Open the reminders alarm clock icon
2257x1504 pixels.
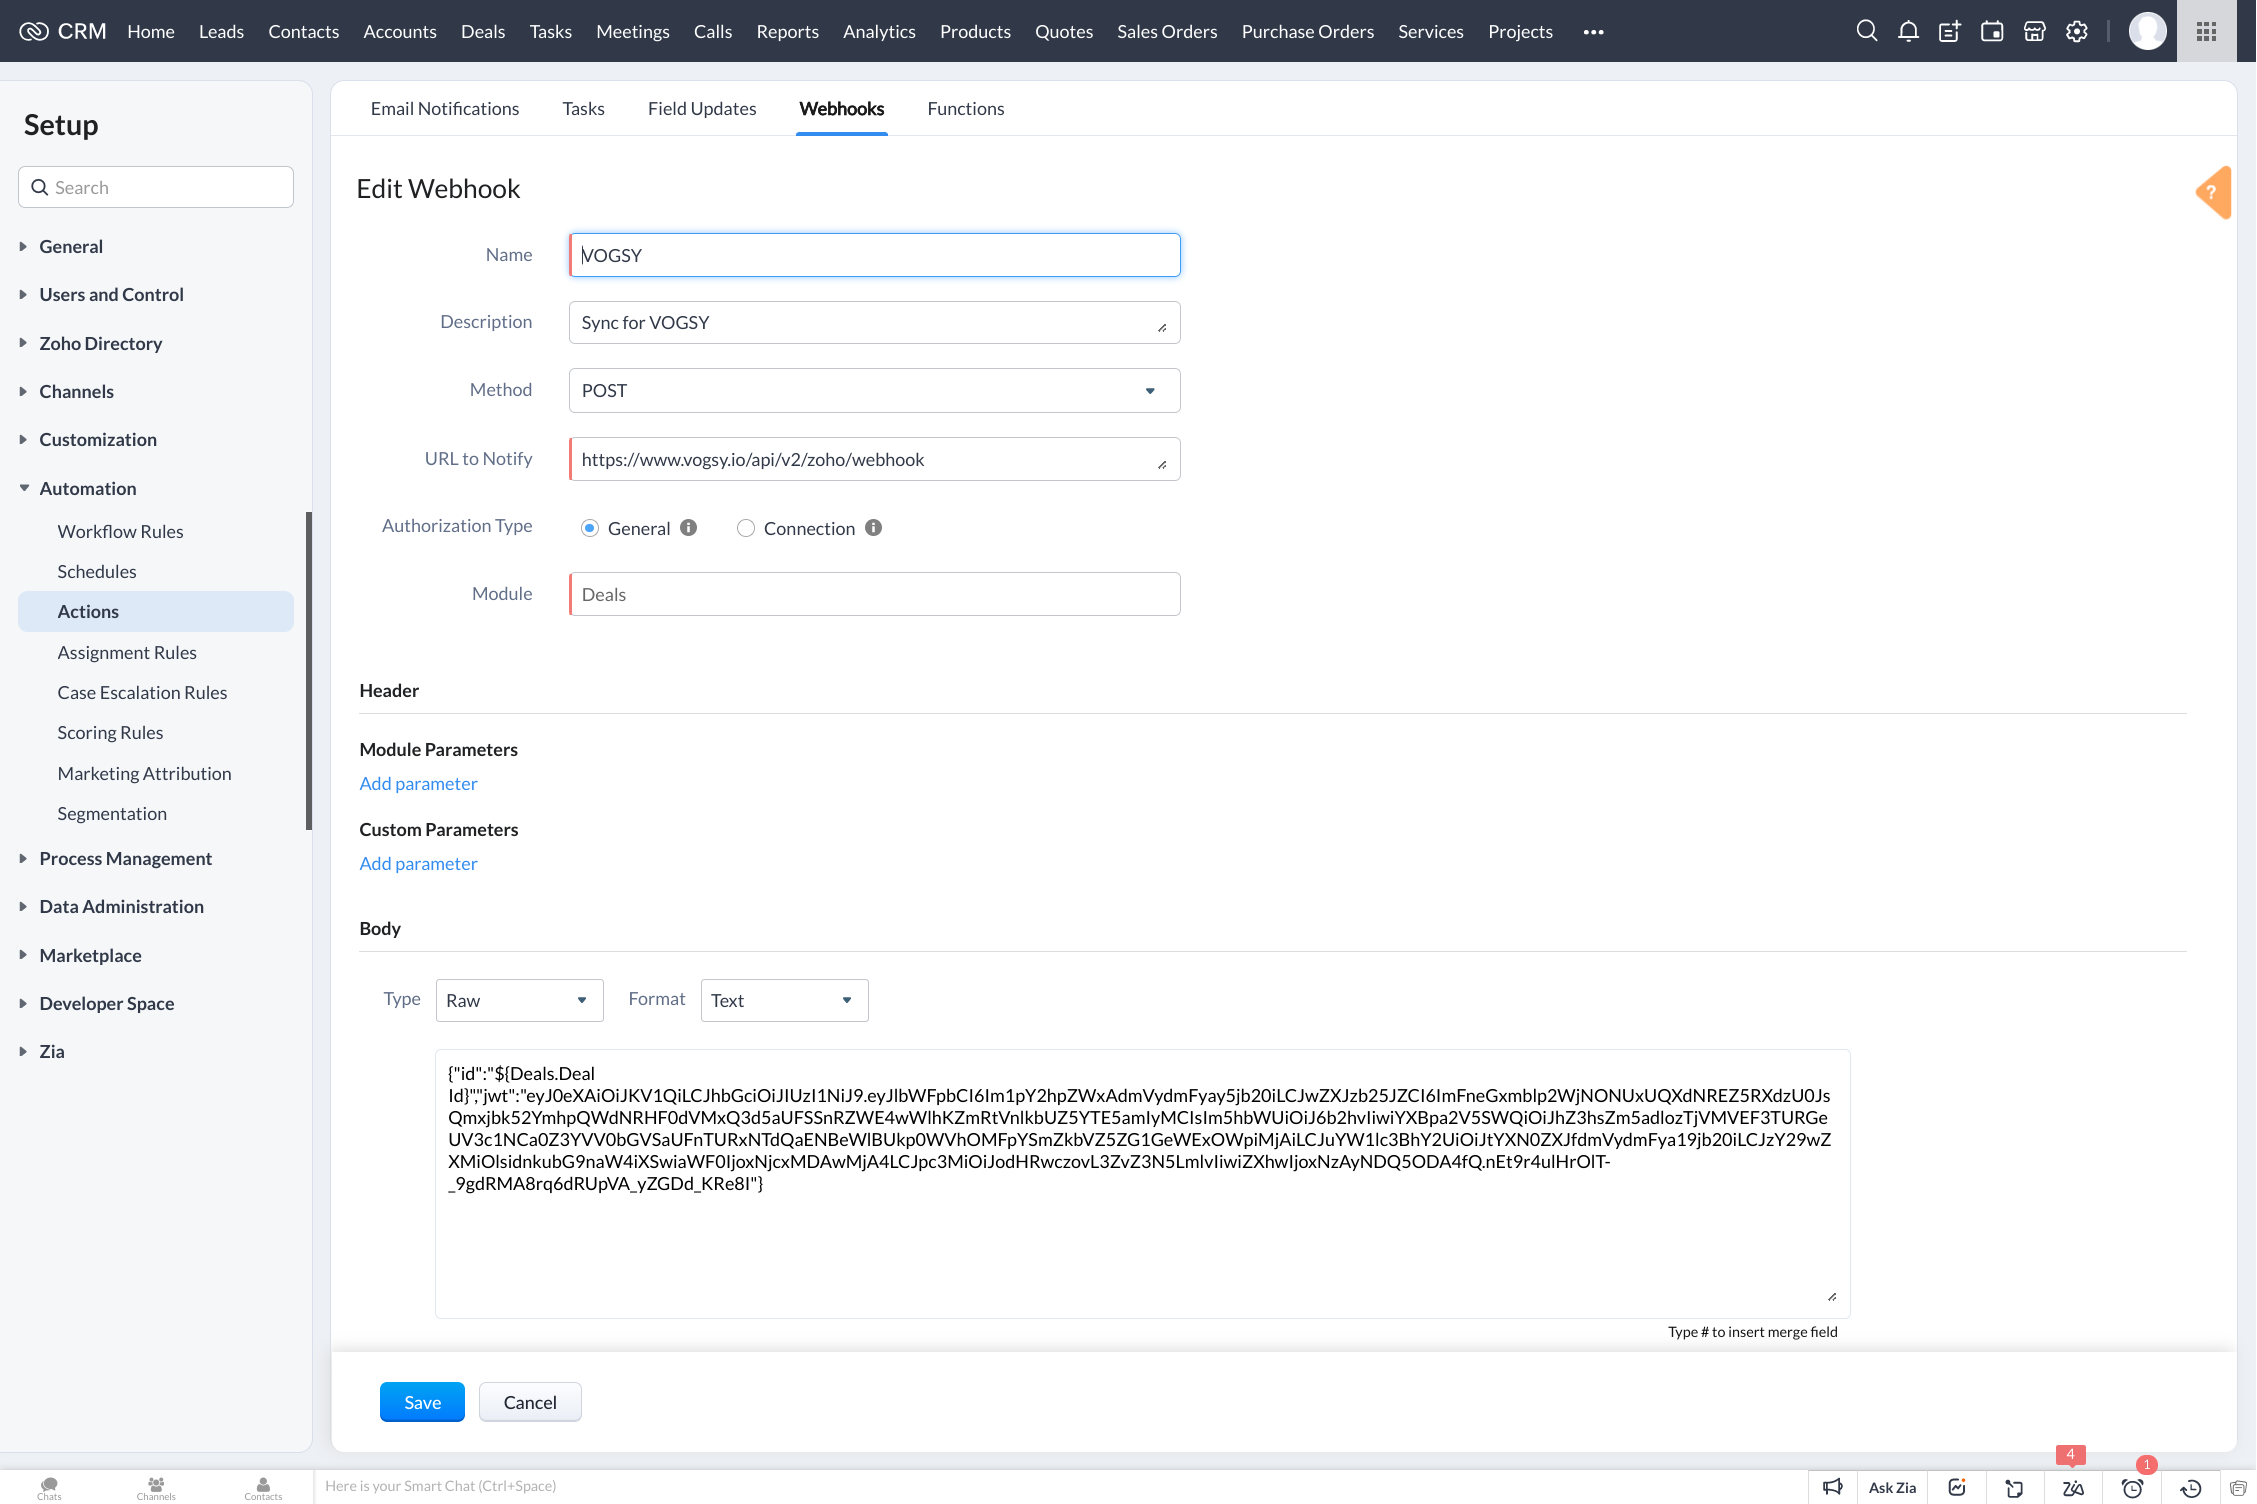(2132, 1487)
